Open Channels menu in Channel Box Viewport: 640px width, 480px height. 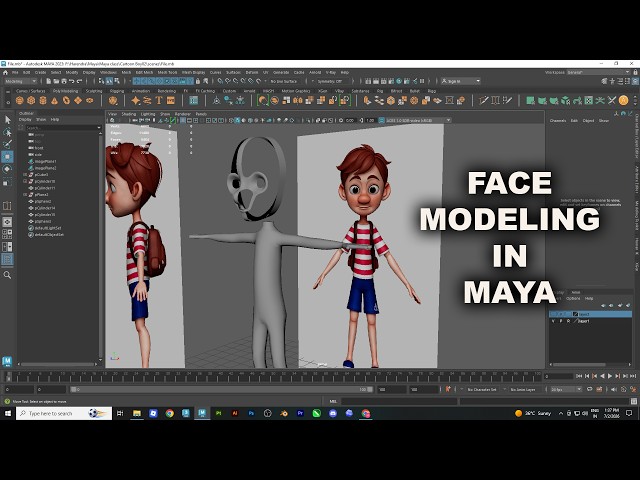pos(558,121)
